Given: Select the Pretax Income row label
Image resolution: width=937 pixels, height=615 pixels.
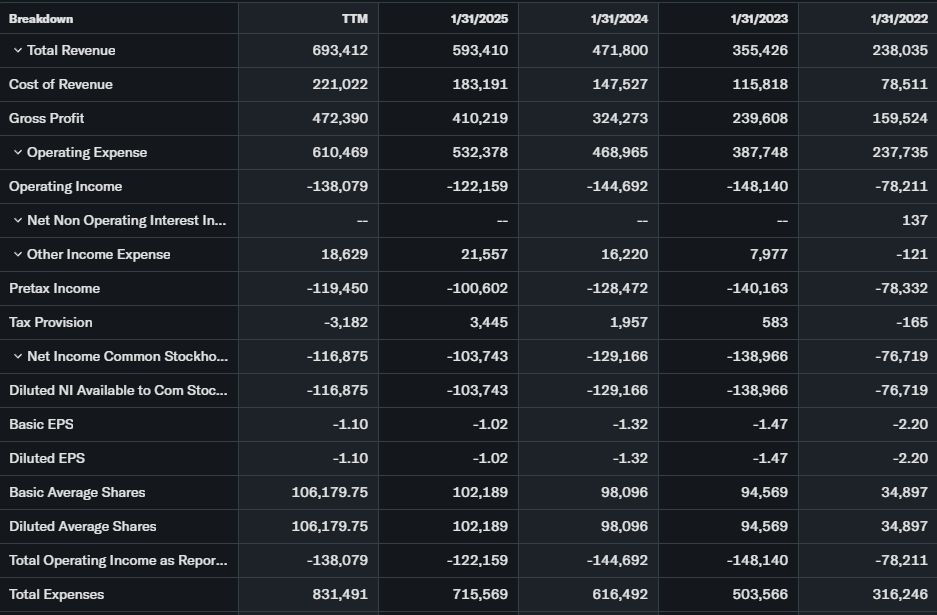Looking at the screenshot, I should click(x=55, y=289).
